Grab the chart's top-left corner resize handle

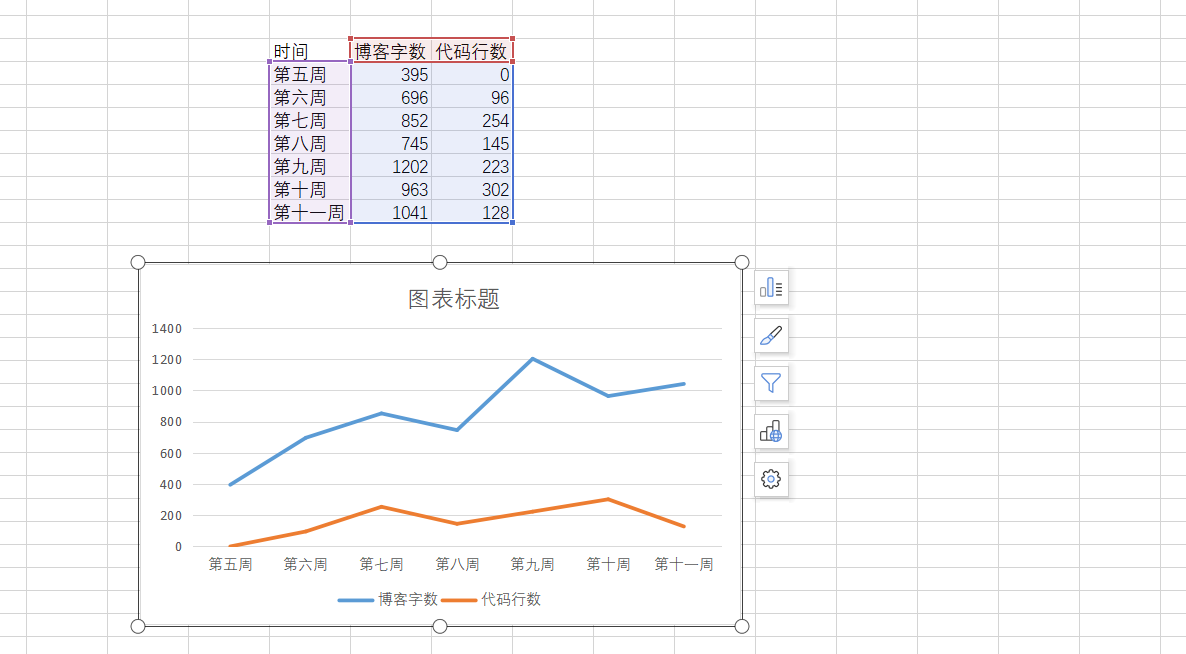(138, 262)
